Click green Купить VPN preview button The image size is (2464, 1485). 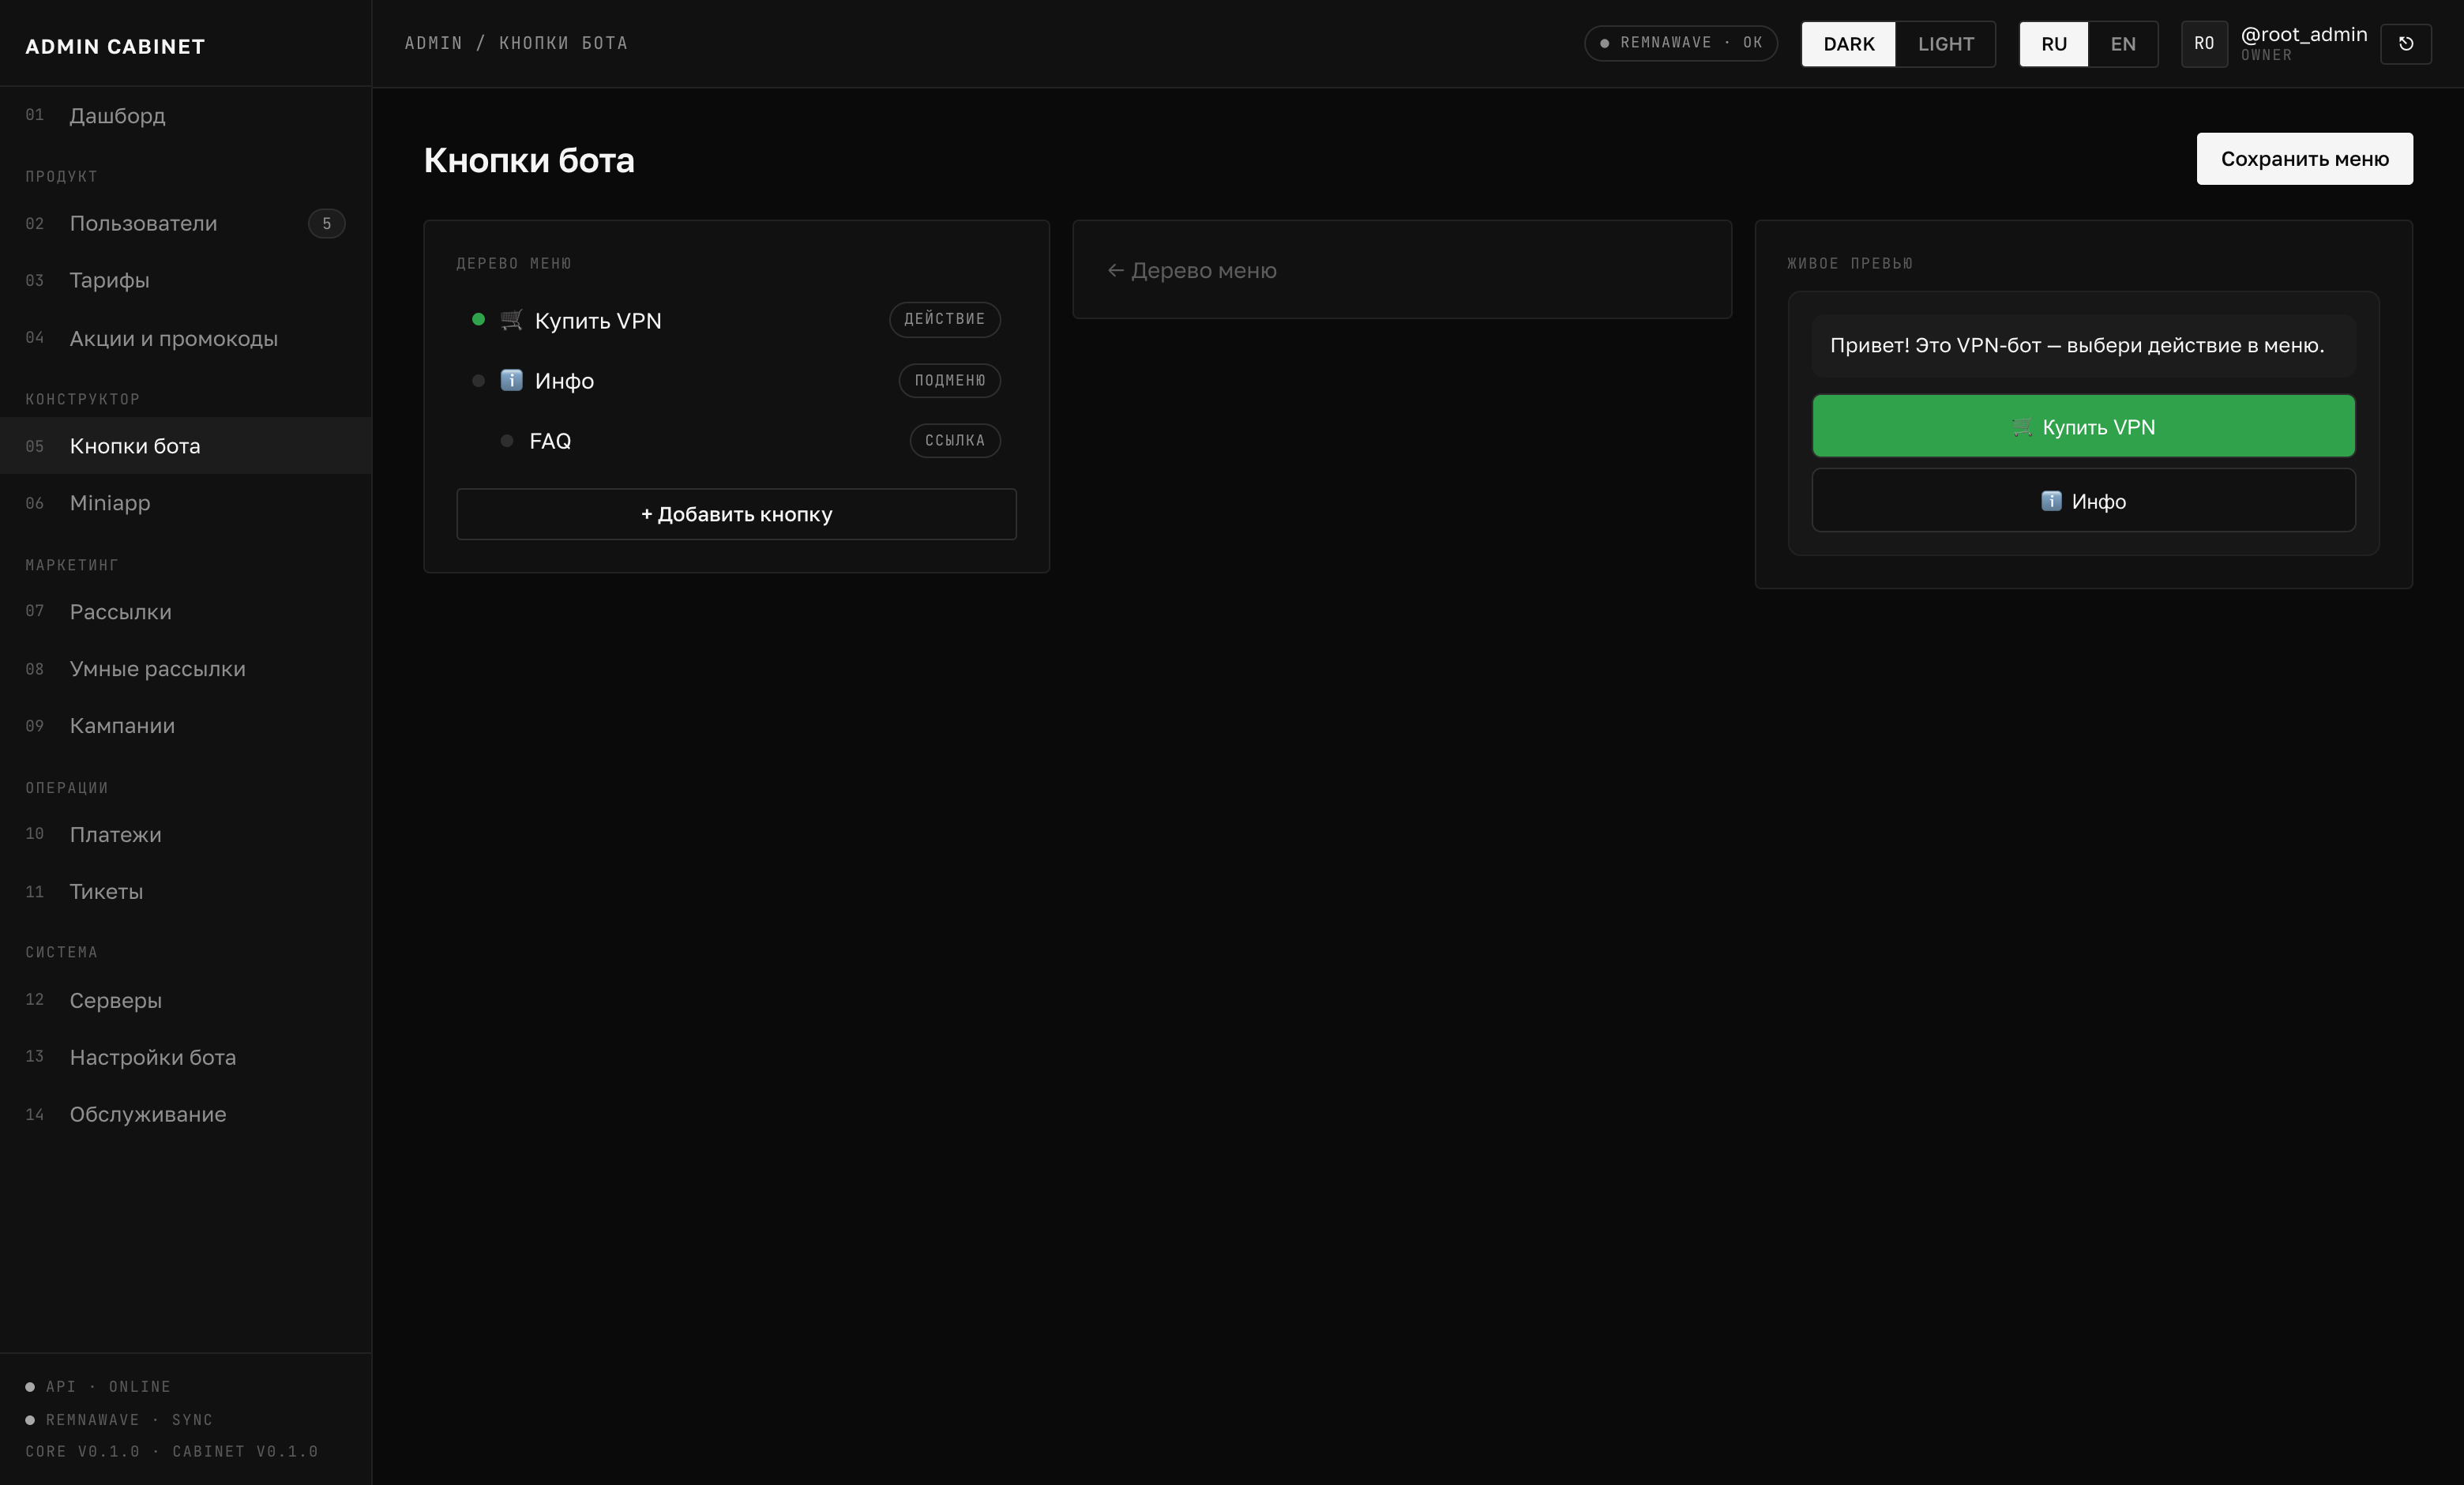pyautogui.click(x=2083, y=426)
